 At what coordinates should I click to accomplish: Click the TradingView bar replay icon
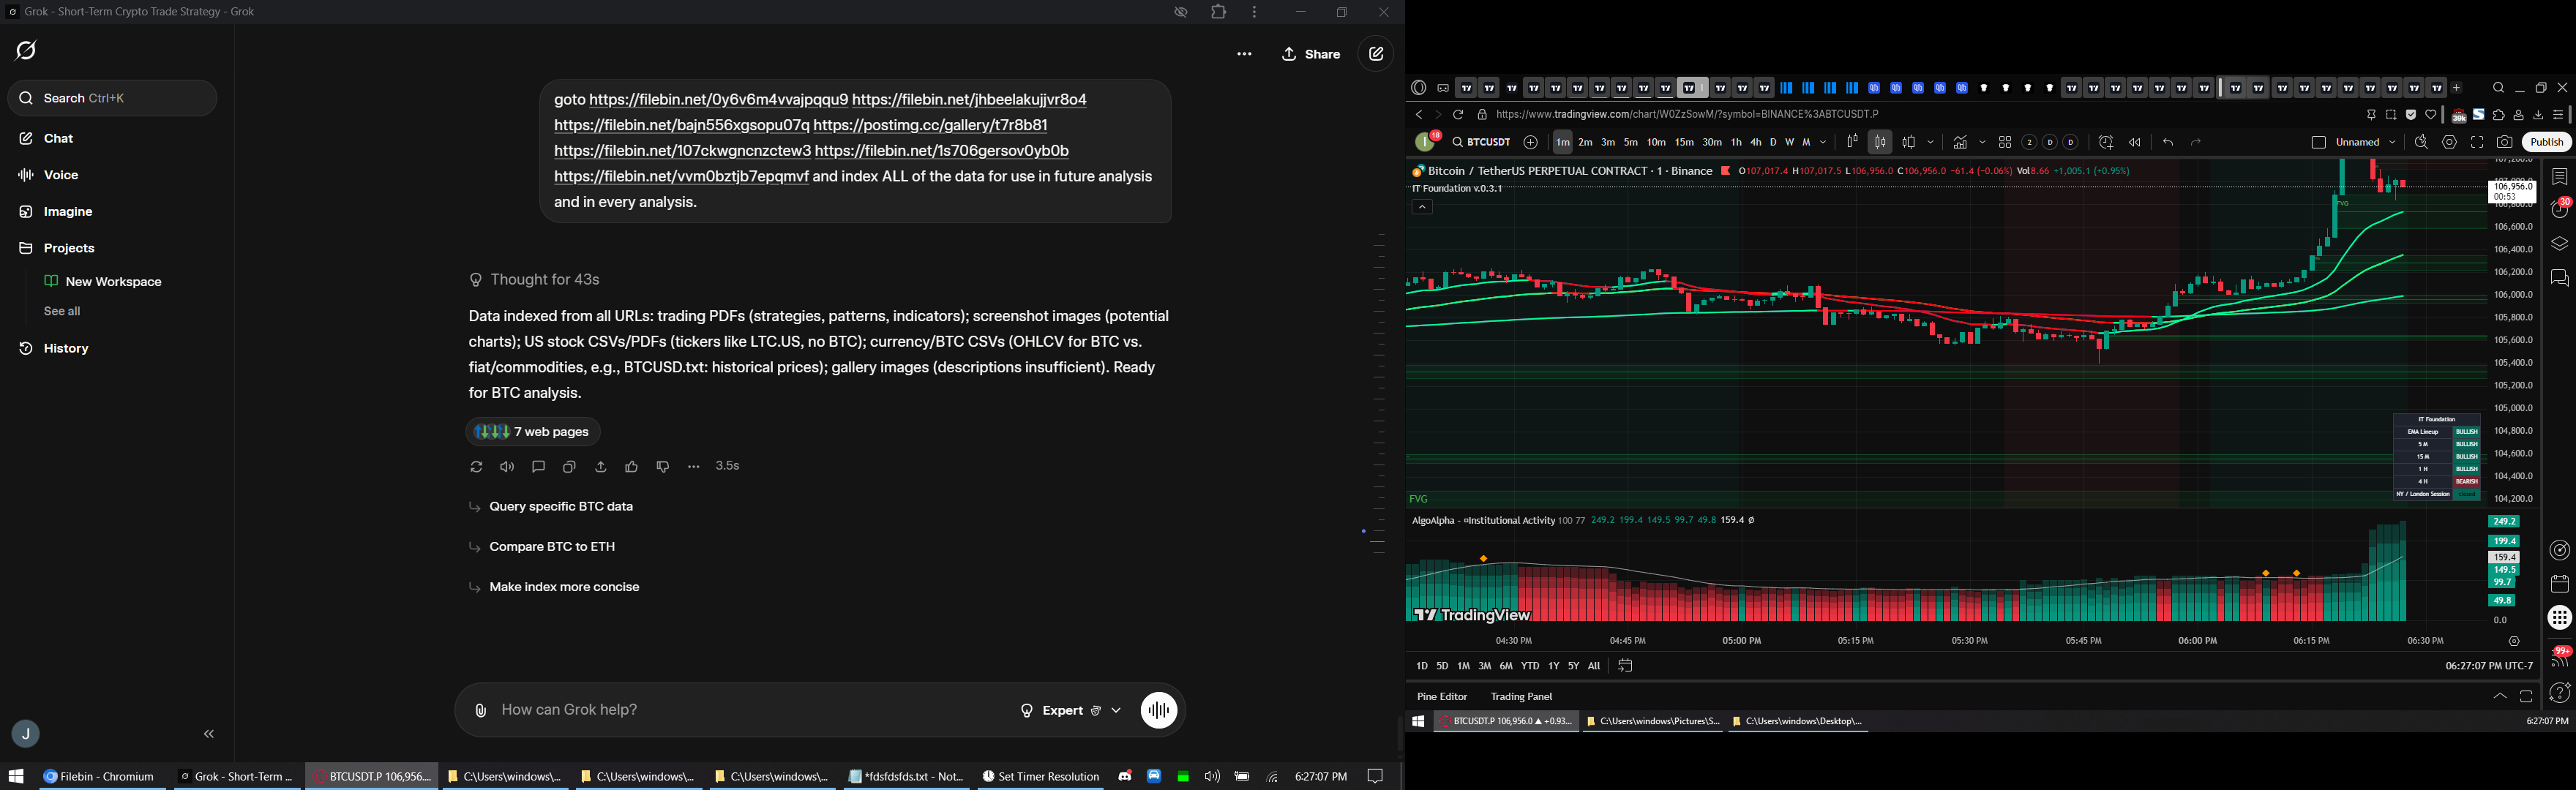(2135, 143)
